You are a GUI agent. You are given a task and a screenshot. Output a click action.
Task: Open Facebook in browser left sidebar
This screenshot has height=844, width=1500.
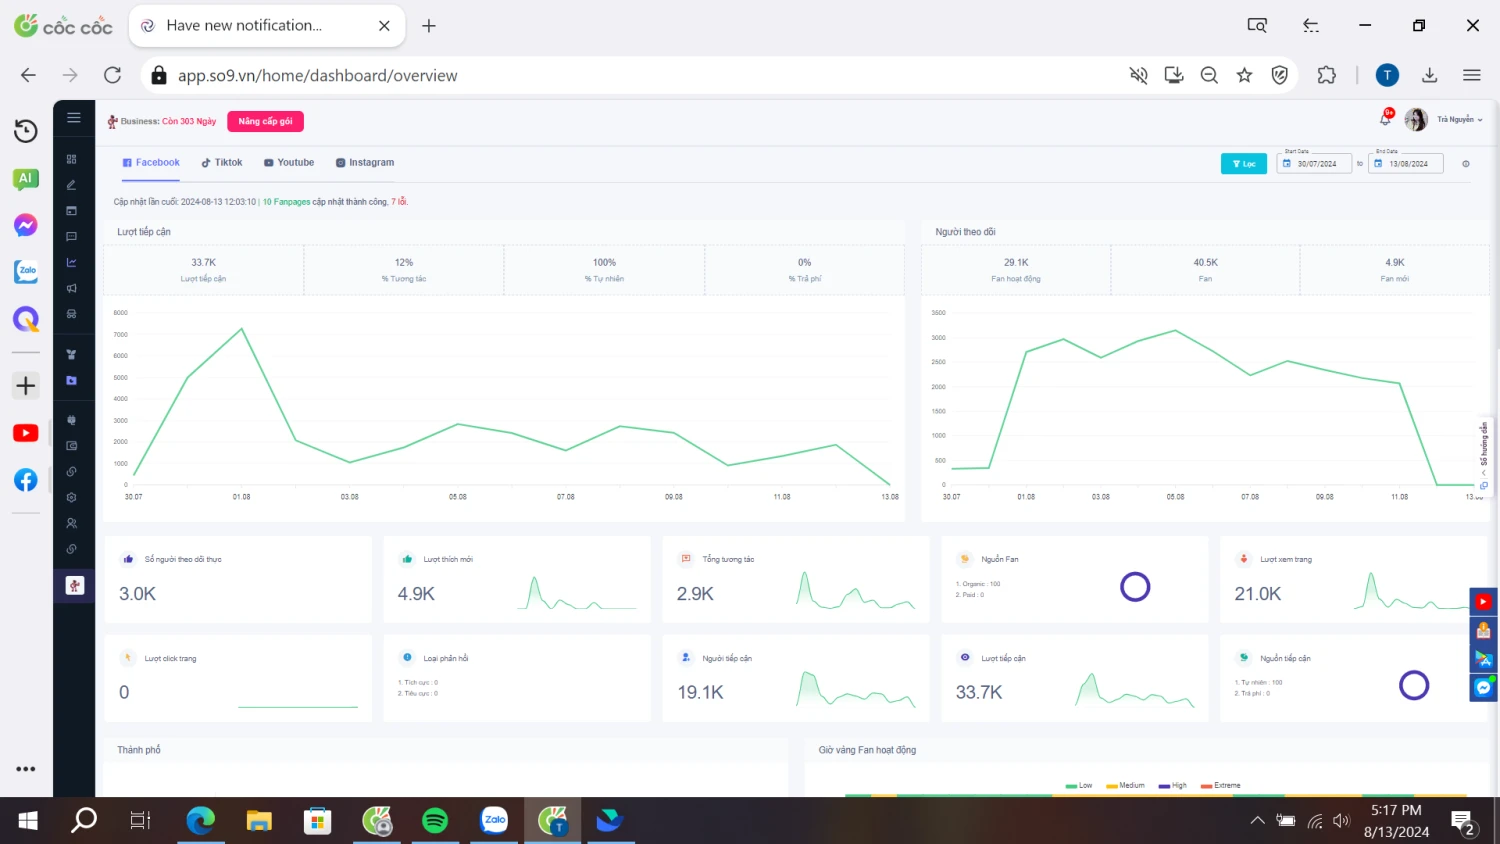pyautogui.click(x=26, y=480)
